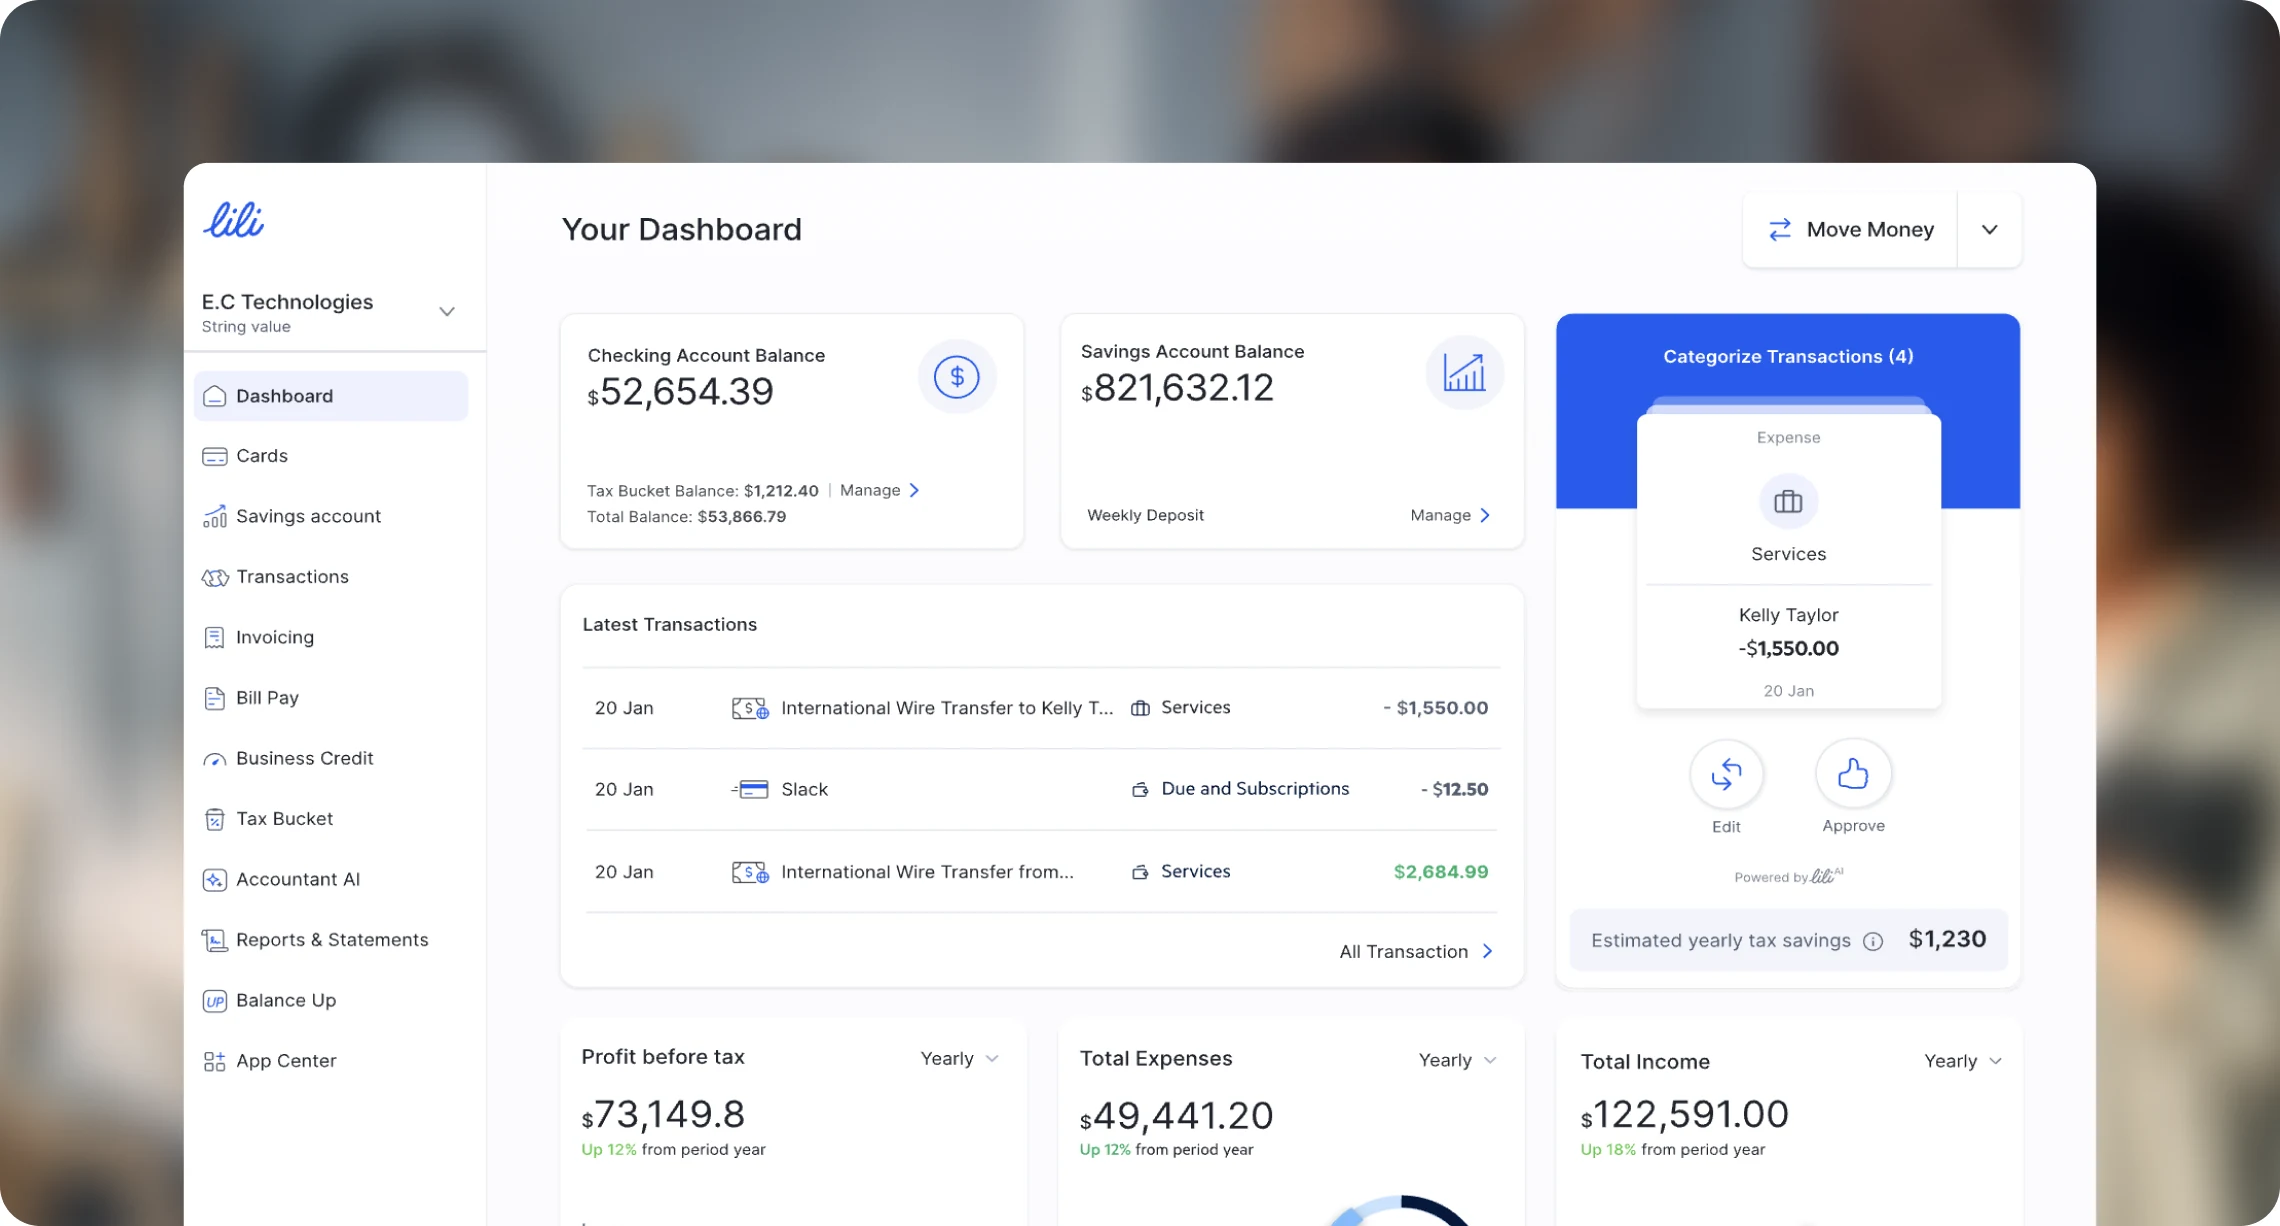
Task: Open Yearly dropdown for Total Income
Action: [x=1963, y=1061]
